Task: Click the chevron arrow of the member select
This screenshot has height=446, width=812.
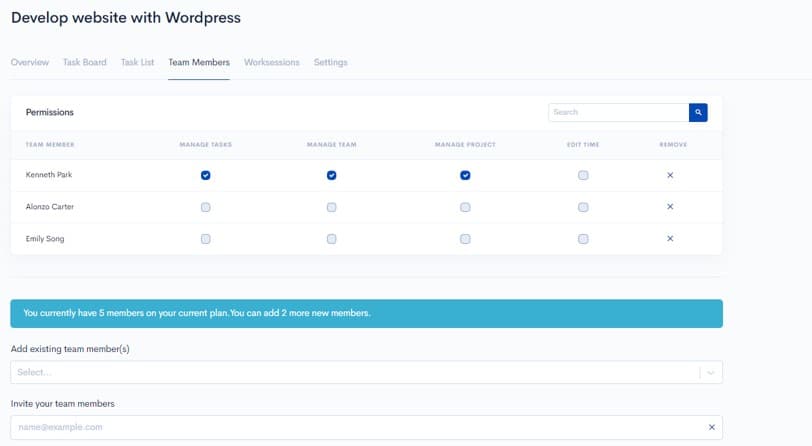Action: pyautogui.click(x=711, y=372)
